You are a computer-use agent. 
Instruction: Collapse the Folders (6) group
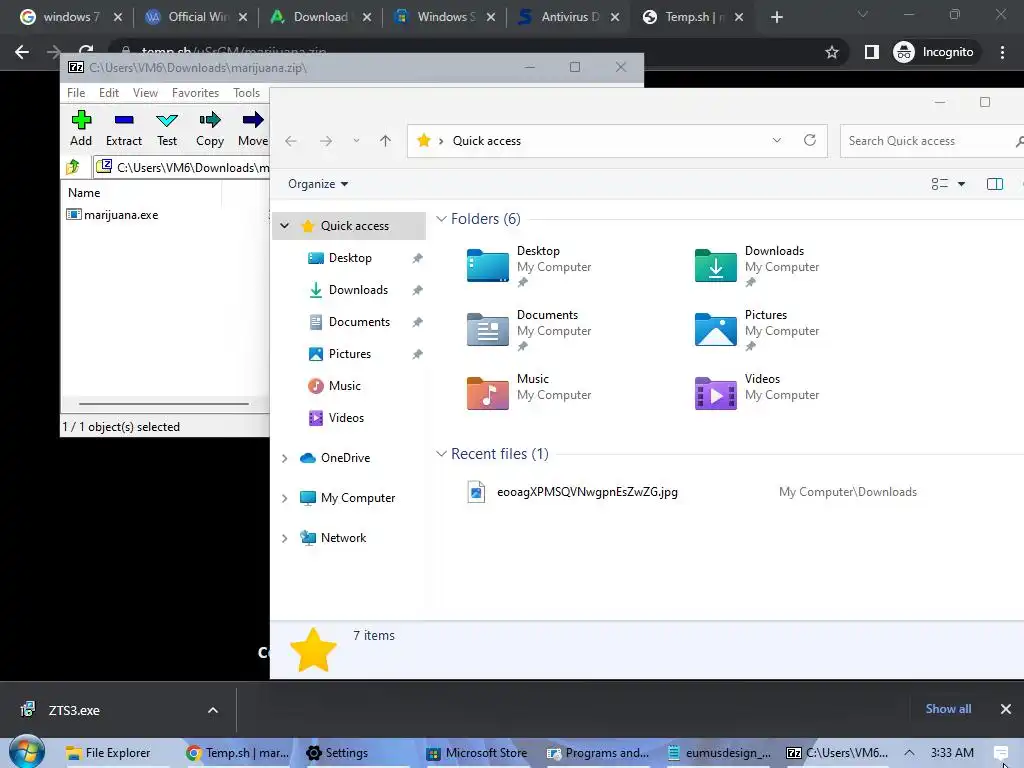tap(441, 219)
